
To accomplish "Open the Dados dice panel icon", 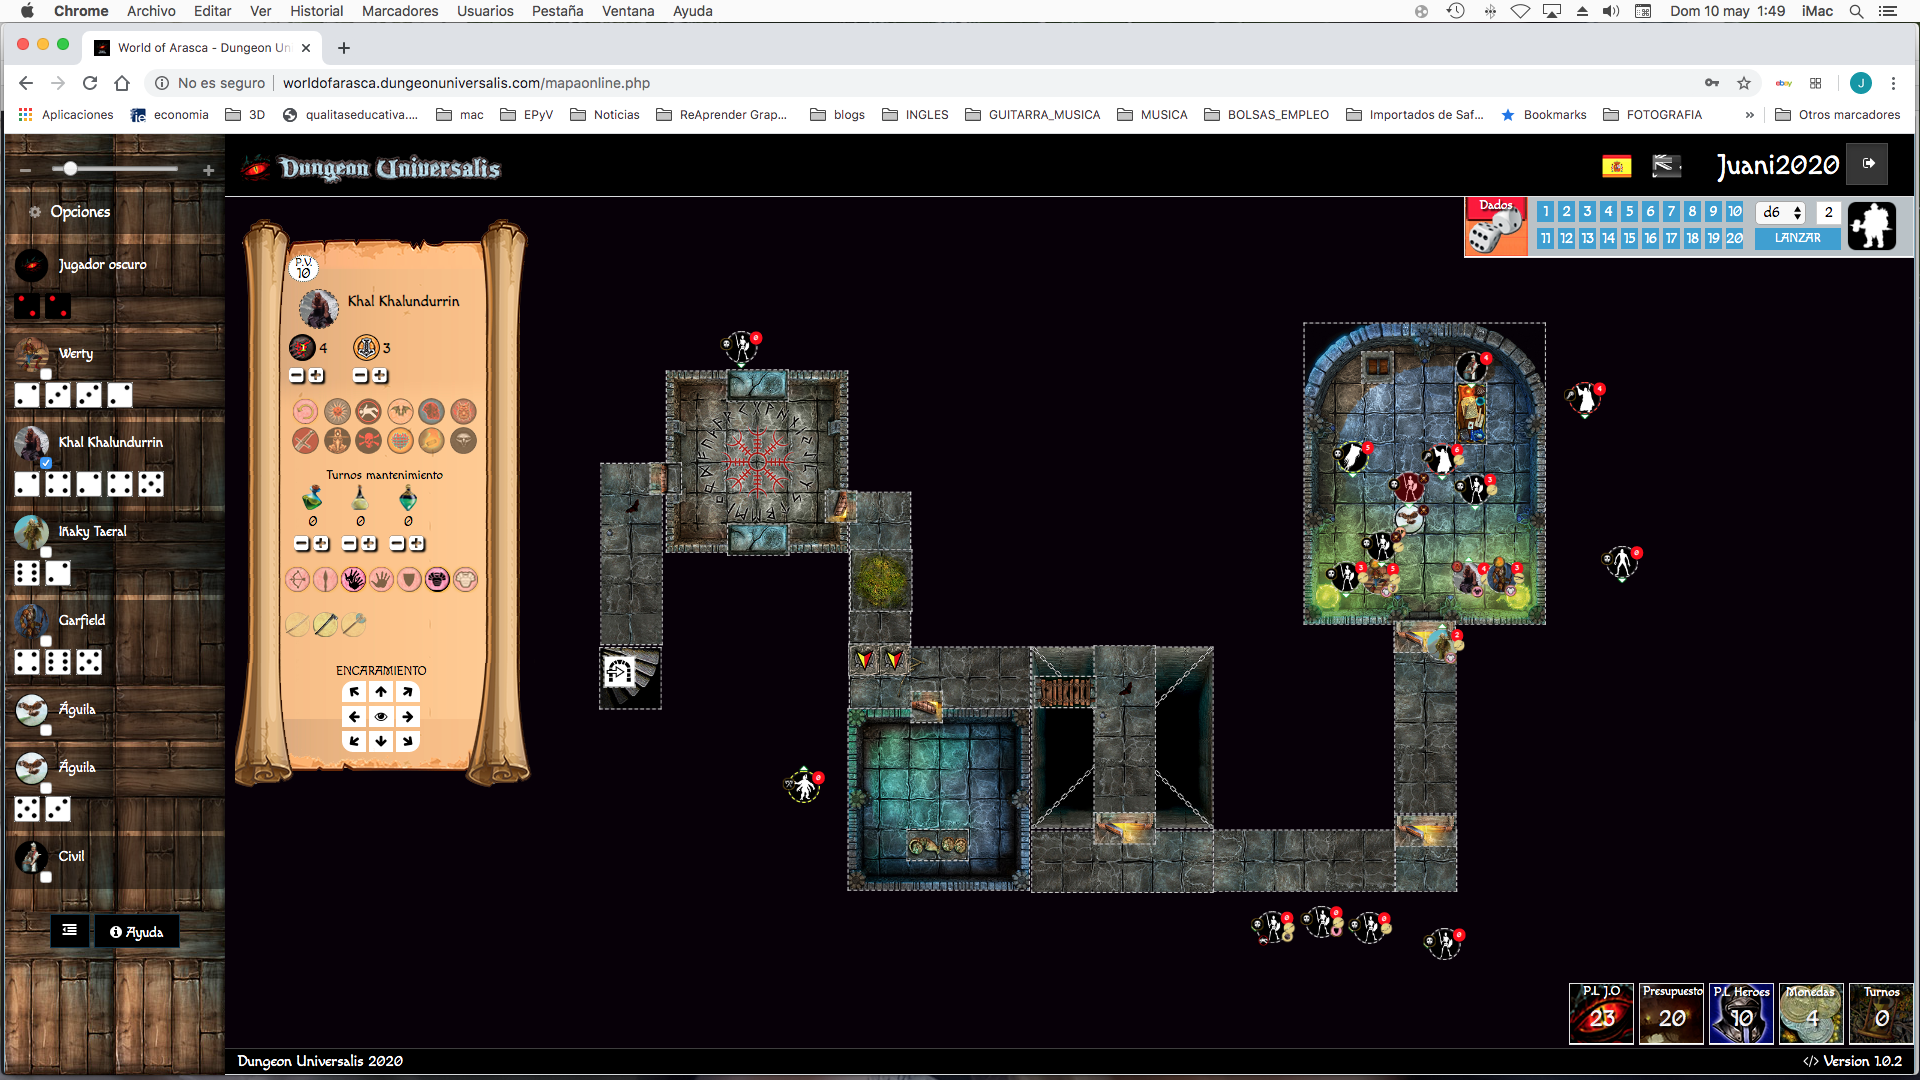I will click(1496, 227).
